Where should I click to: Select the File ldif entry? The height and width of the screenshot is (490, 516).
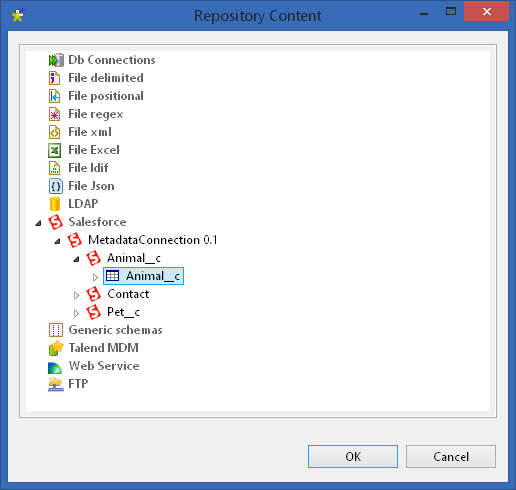pyautogui.click(x=88, y=168)
